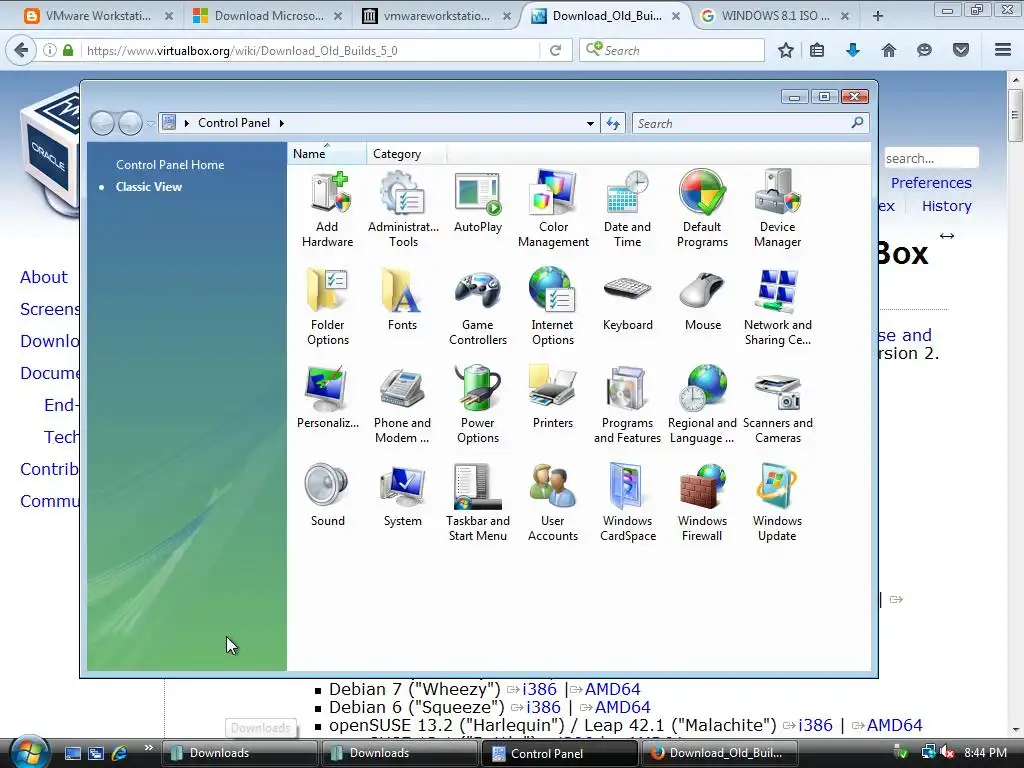Open openSUSE 13.2 i386 download link

click(815, 726)
